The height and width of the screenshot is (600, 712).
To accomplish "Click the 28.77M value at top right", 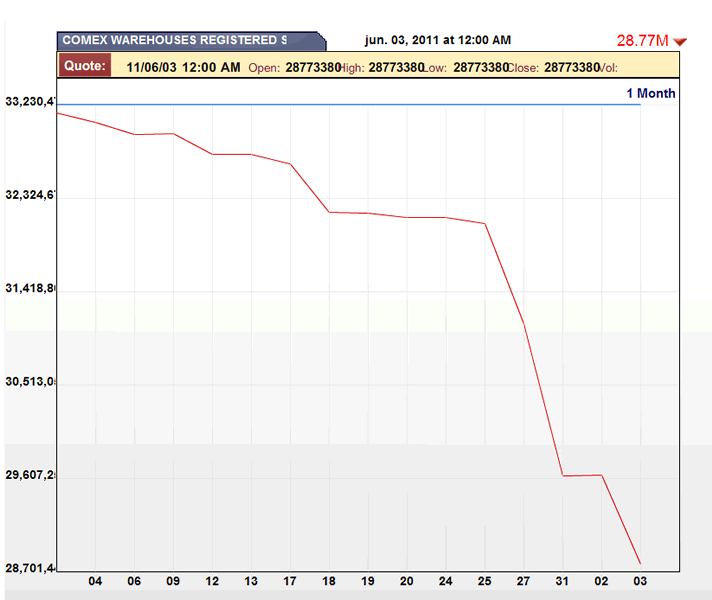I will 641,41.
